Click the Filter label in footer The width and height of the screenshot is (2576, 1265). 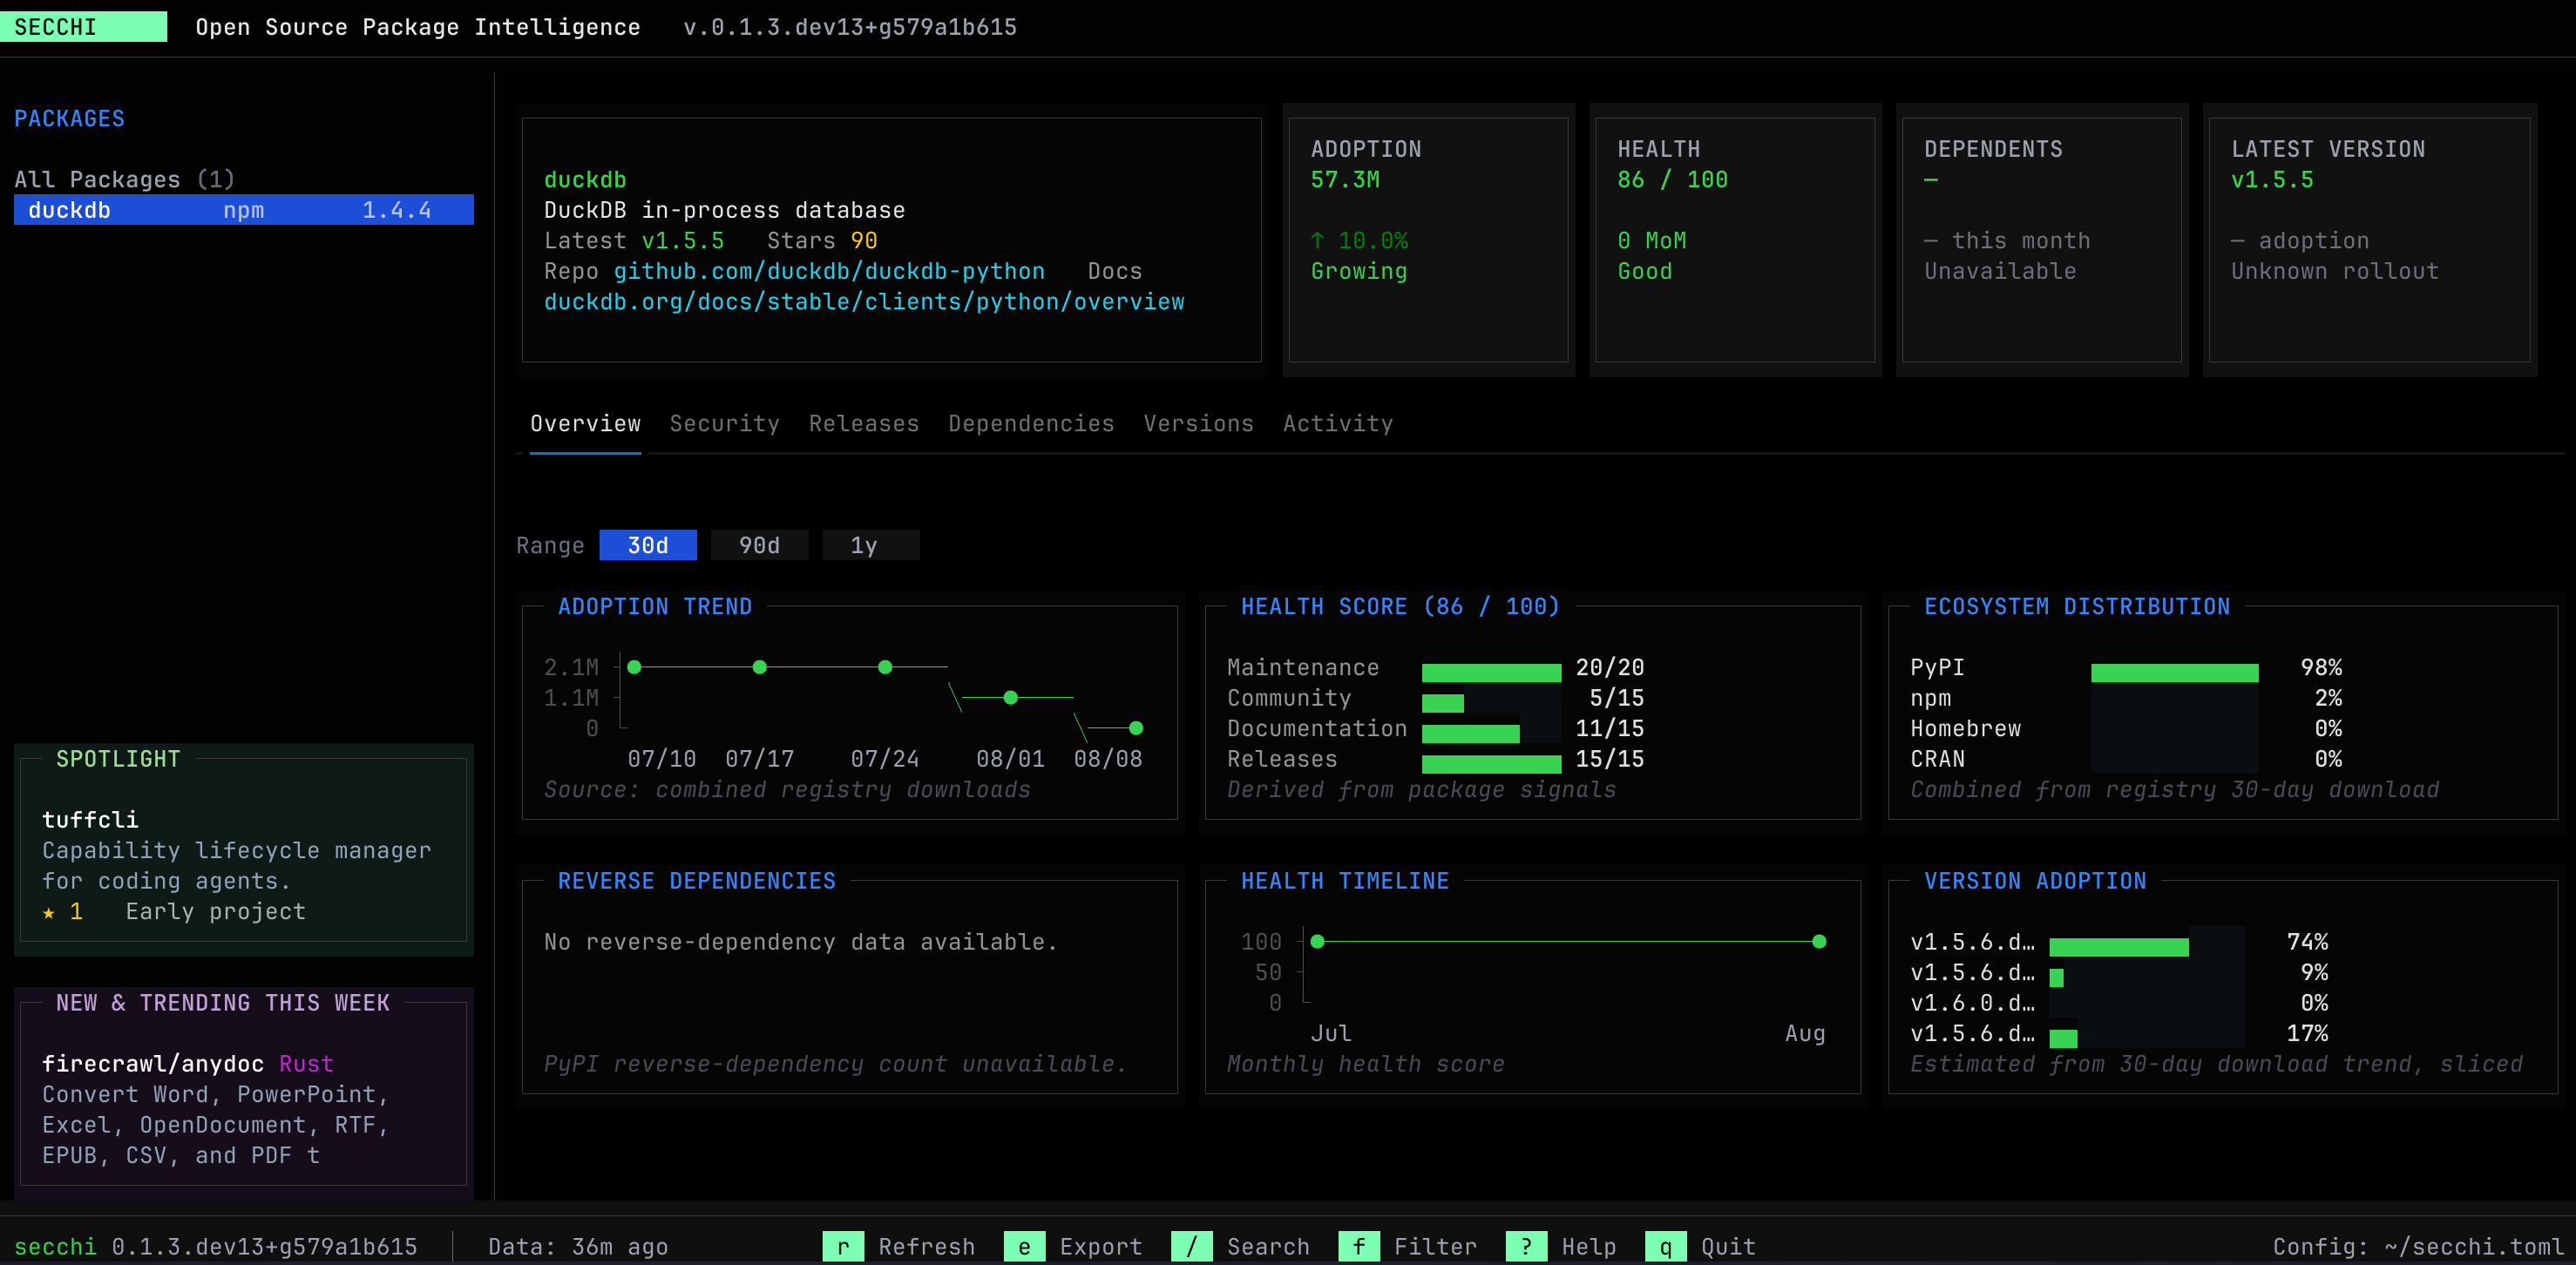point(1435,1246)
